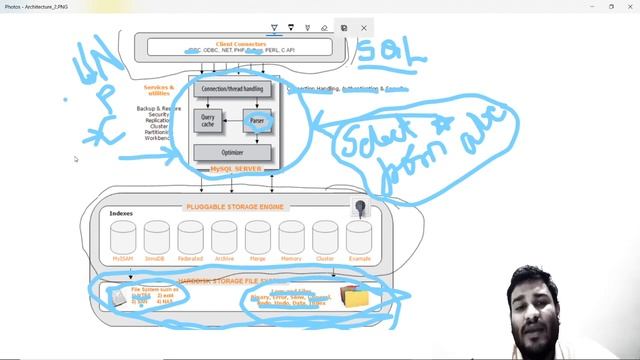Save a copy of the drawing
Image resolution: width=640 pixels, height=360 pixels.
click(344, 28)
